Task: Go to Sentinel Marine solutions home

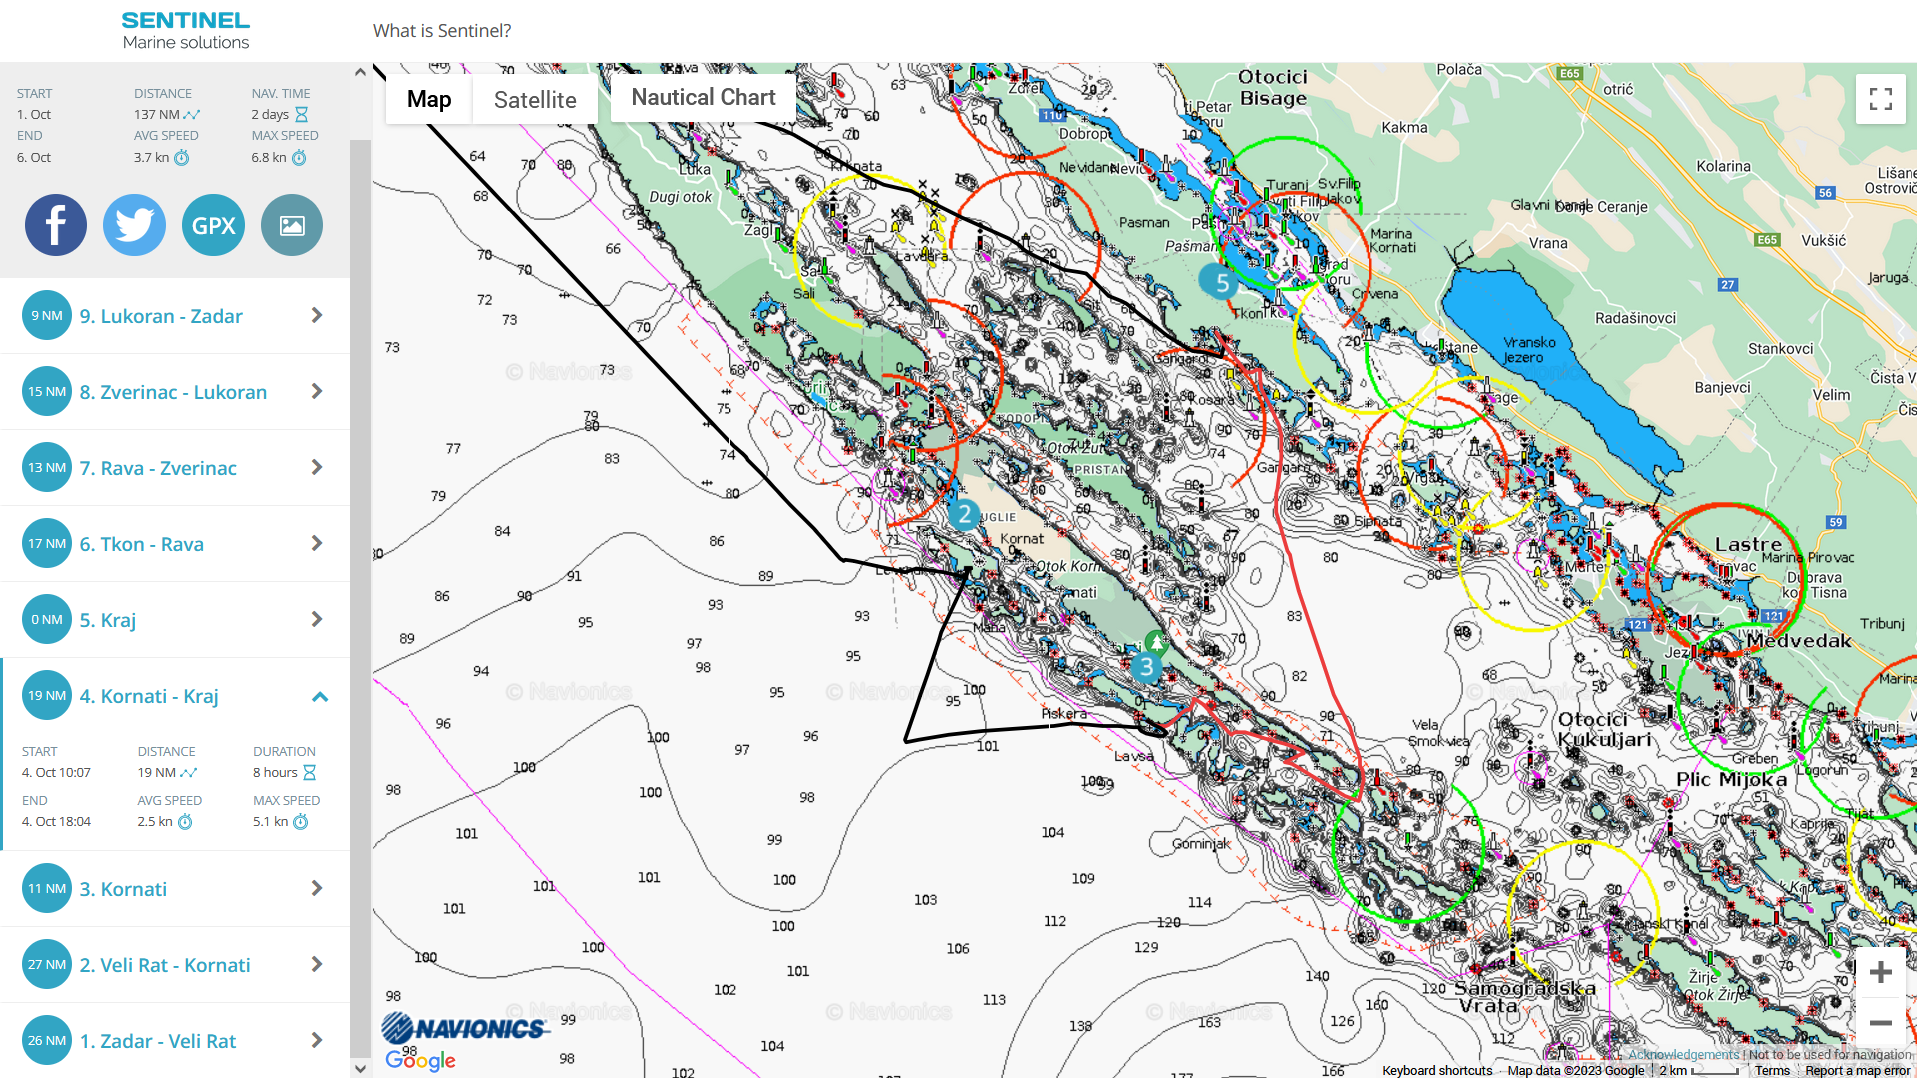Action: pos(186,30)
